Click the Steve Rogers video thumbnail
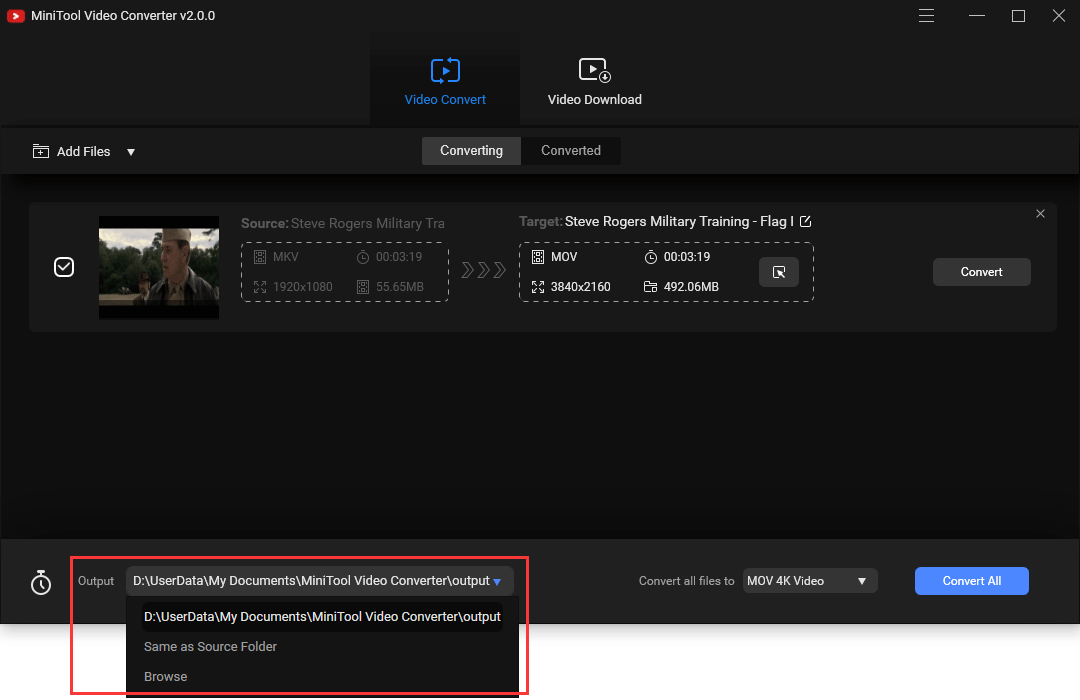This screenshot has width=1080, height=700. pyautogui.click(x=159, y=267)
